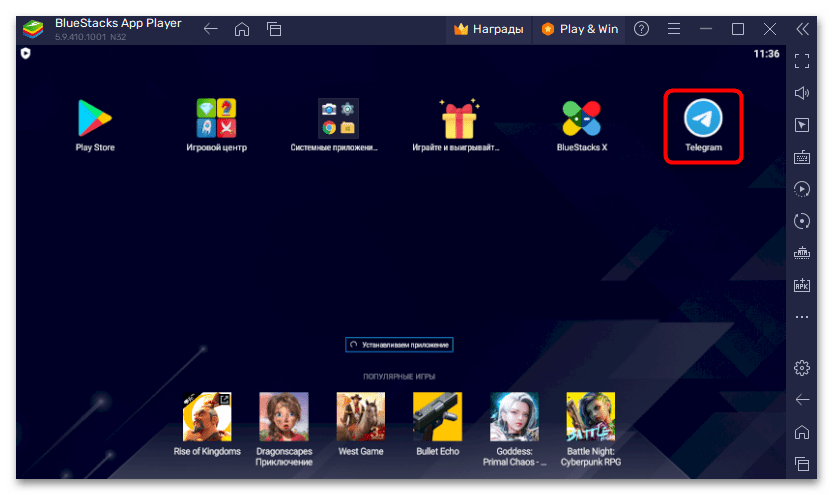Click the sidebar back arrow
The height and width of the screenshot is (495, 833).
click(x=802, y=399)
